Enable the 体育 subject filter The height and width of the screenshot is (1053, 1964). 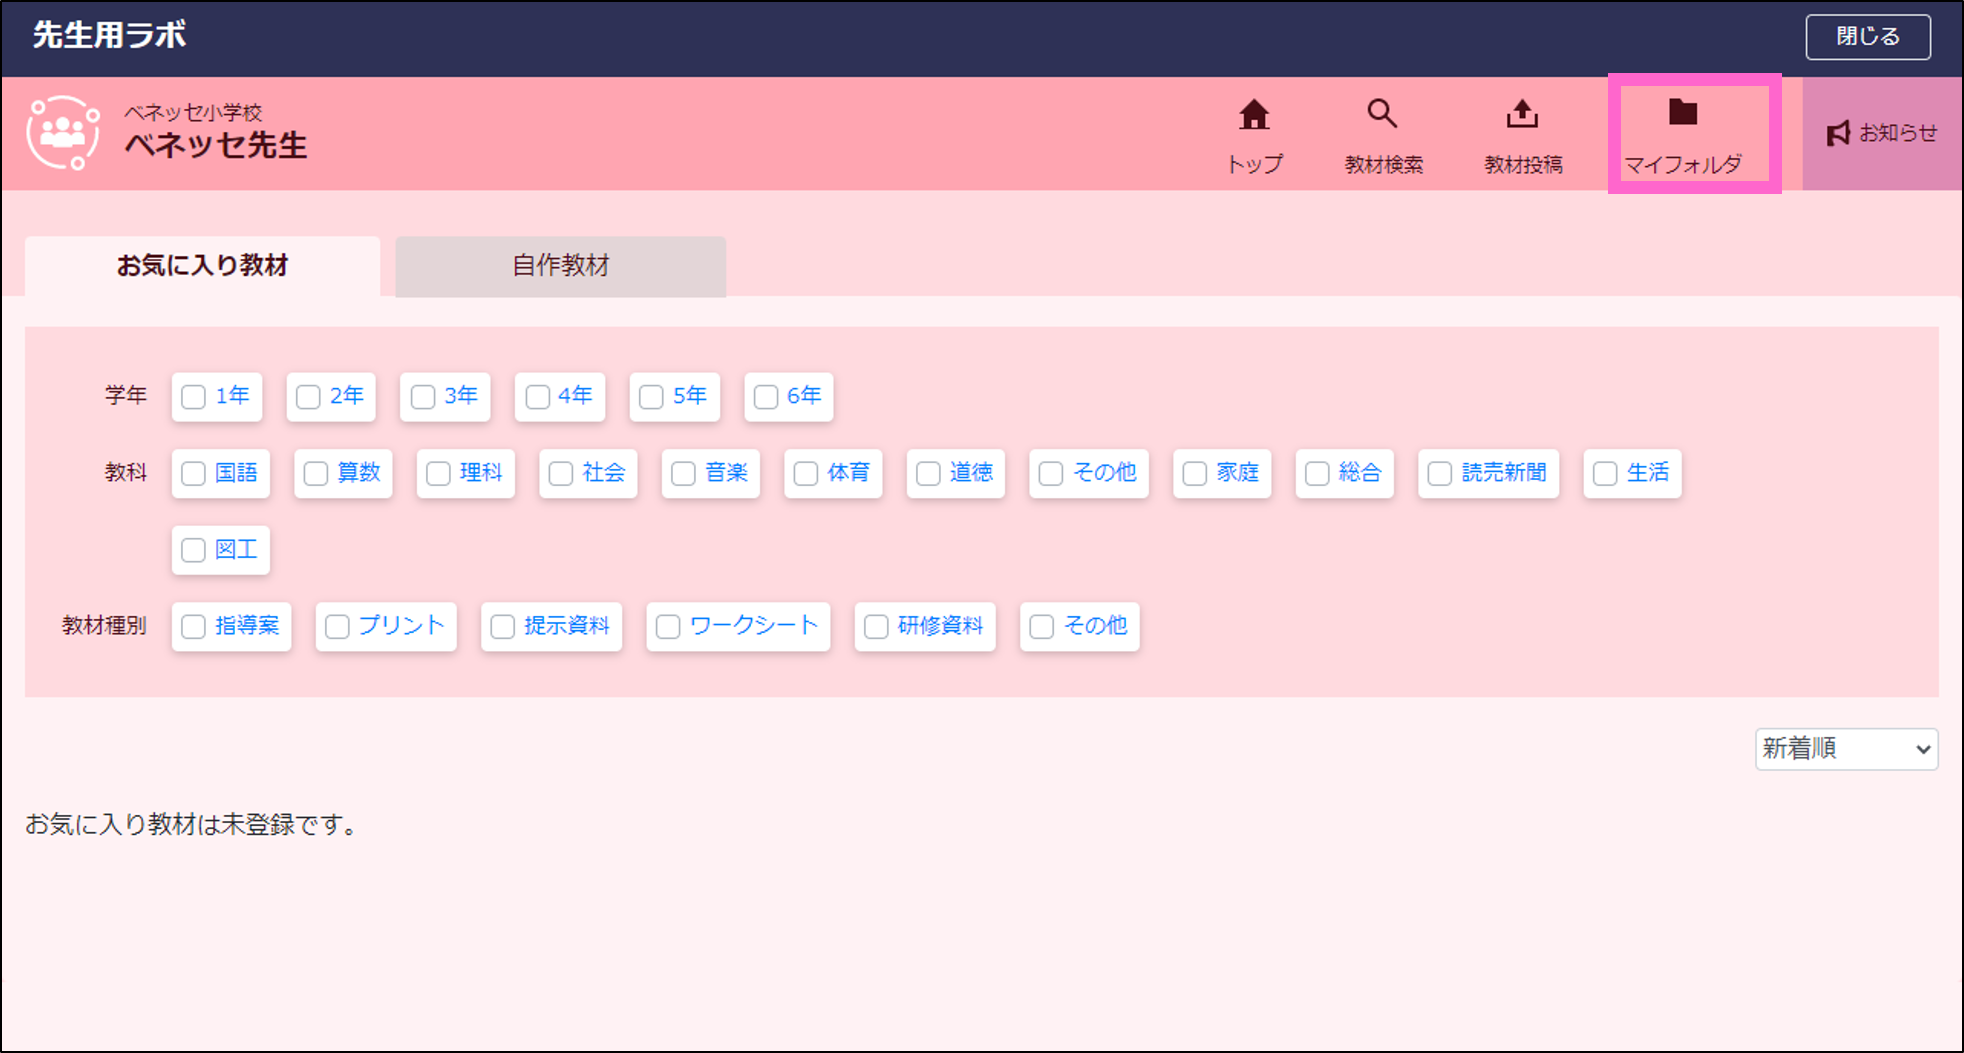pyautogui.click(x=805, y=473)
